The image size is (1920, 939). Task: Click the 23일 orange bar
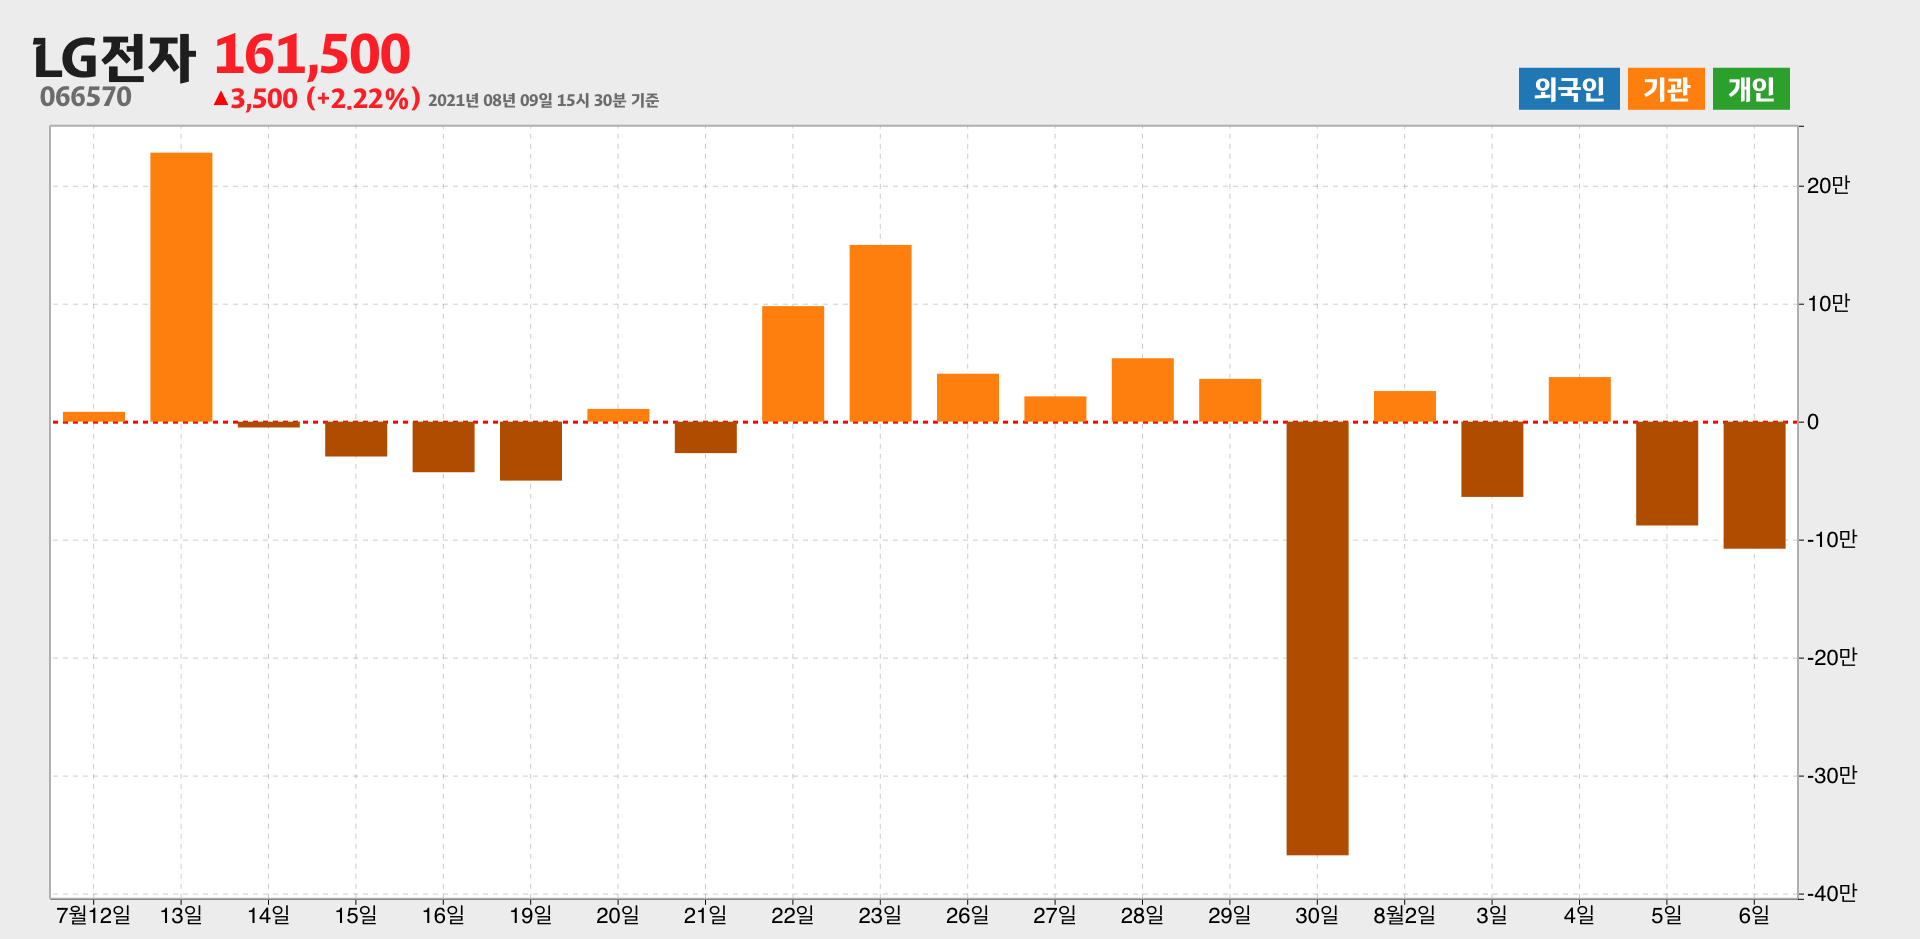pos(880,333)
